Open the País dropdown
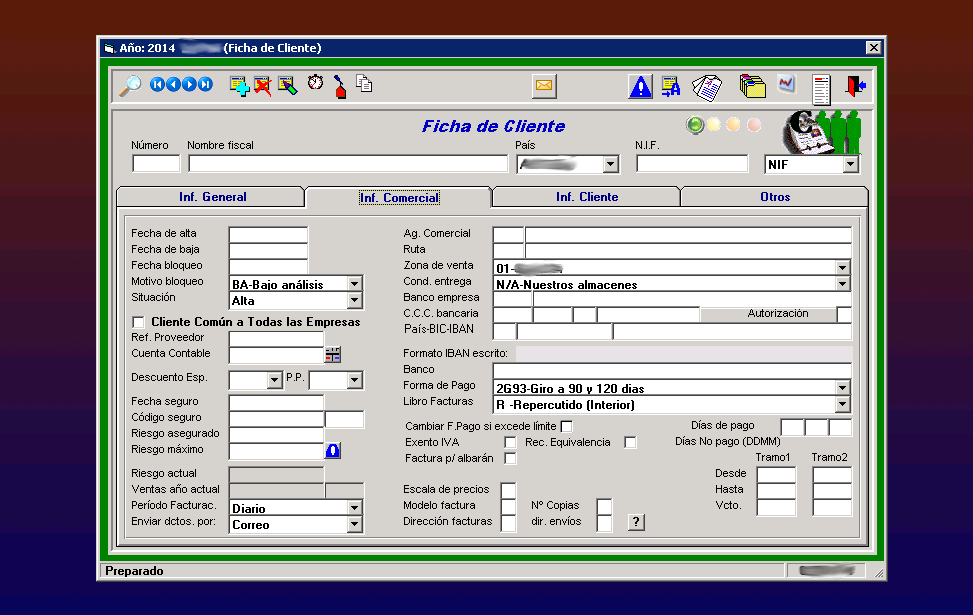This screenshot has width=973, height=615. point(611,164)
